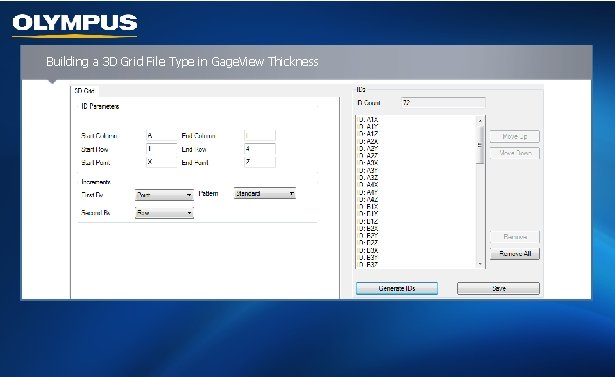Click the Olympus logo
Image resolution: width=615 pixels, height=377 pixels.
75,25
